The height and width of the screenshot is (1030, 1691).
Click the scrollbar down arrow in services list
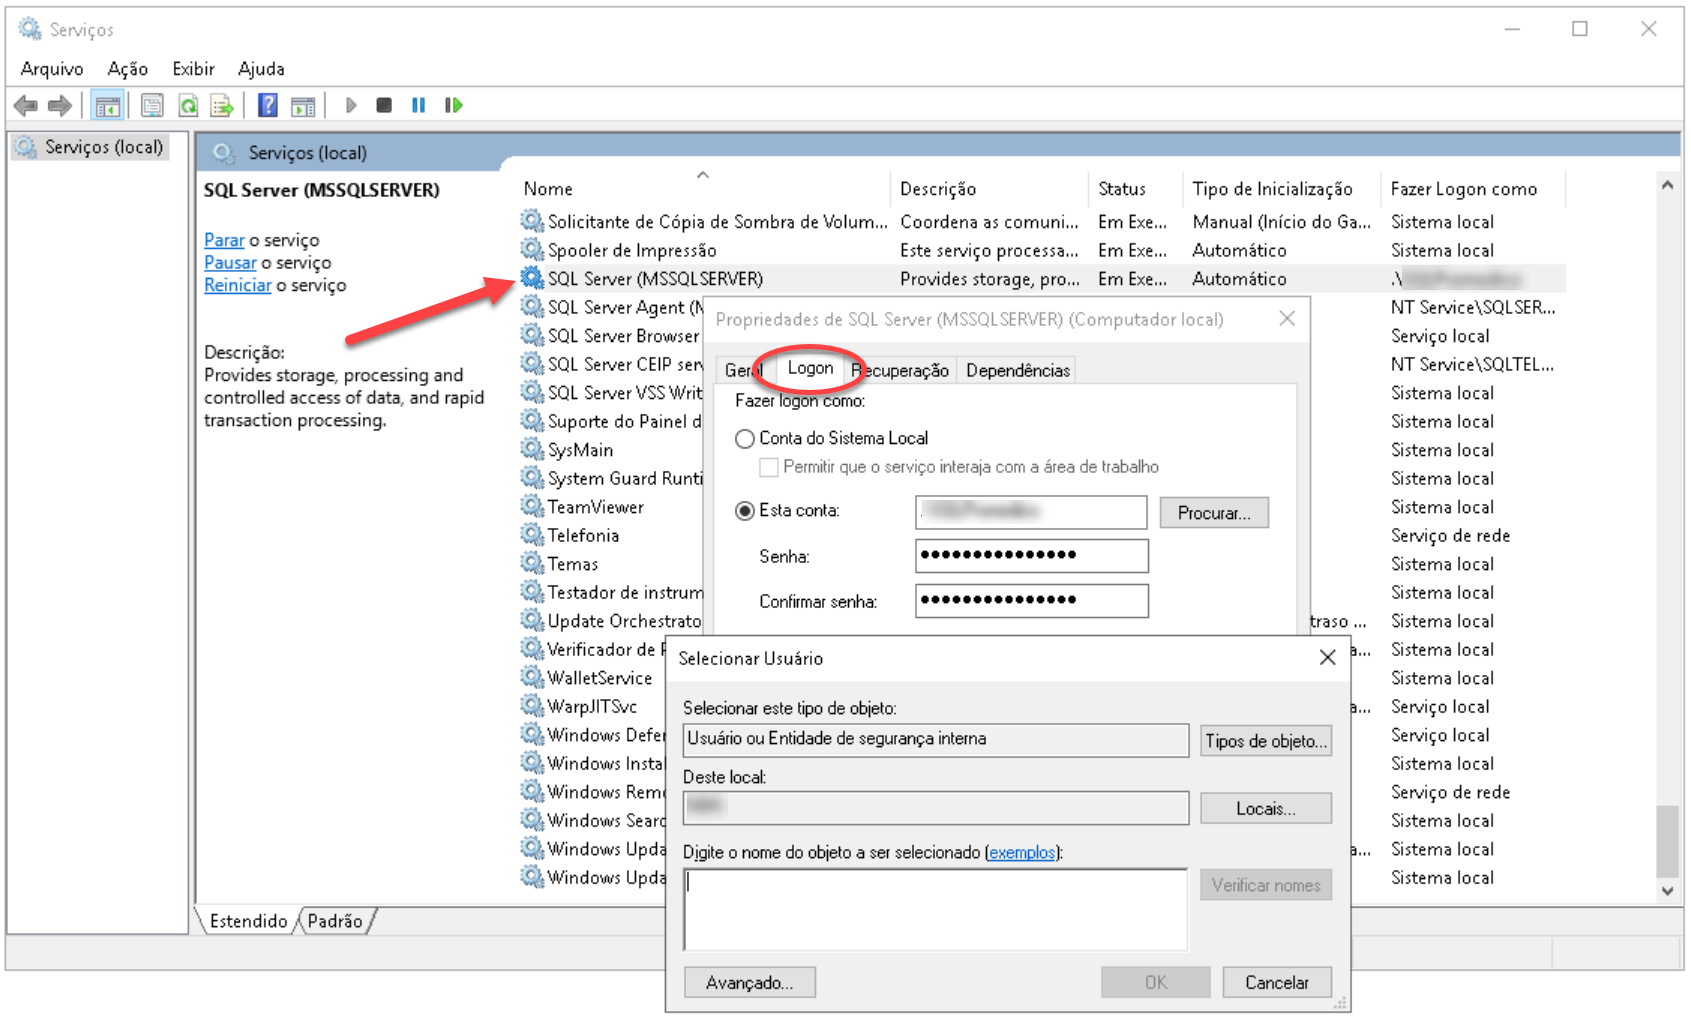(1666, 890)
